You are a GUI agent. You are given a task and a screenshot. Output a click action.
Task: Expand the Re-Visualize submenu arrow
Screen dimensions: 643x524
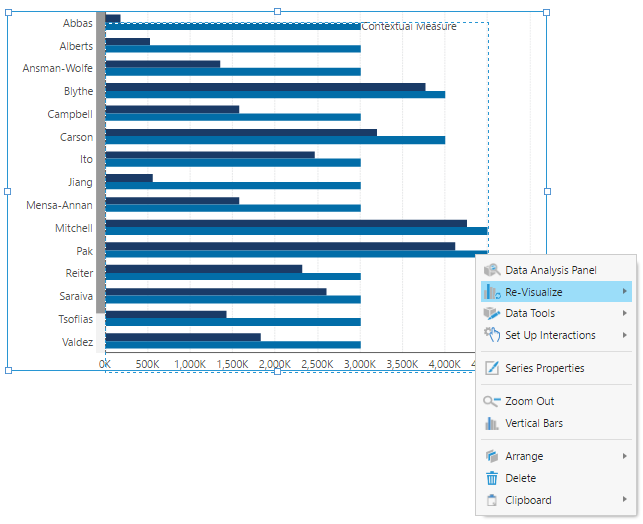point(625,292)
